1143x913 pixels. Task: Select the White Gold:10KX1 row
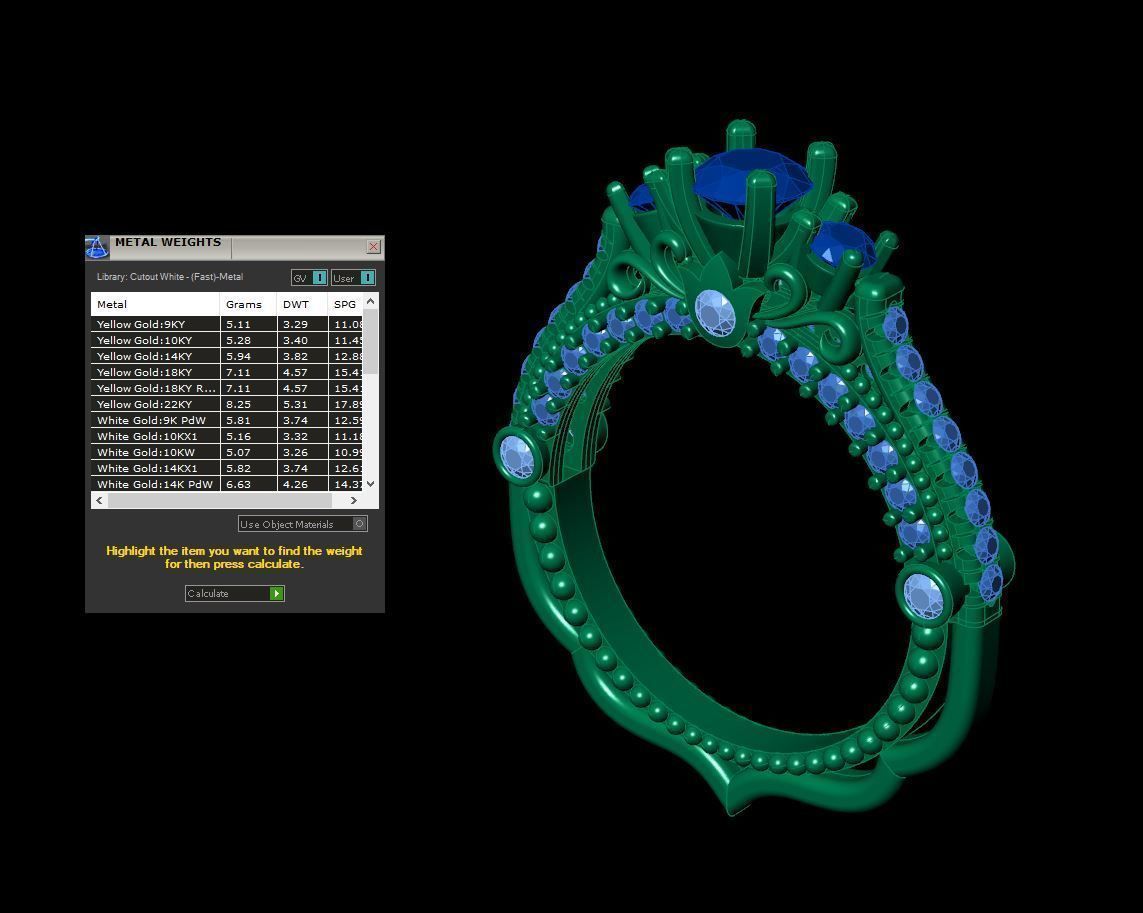[x=227, y=436]
